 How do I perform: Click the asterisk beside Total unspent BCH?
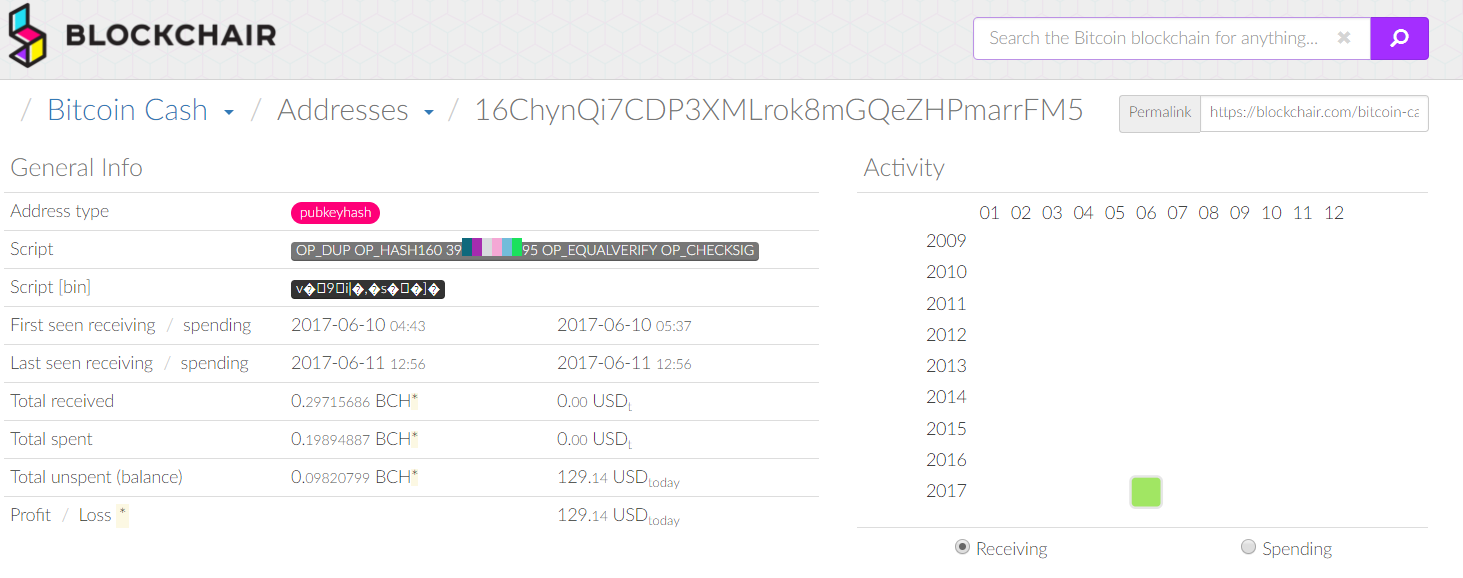click(414, 476)
